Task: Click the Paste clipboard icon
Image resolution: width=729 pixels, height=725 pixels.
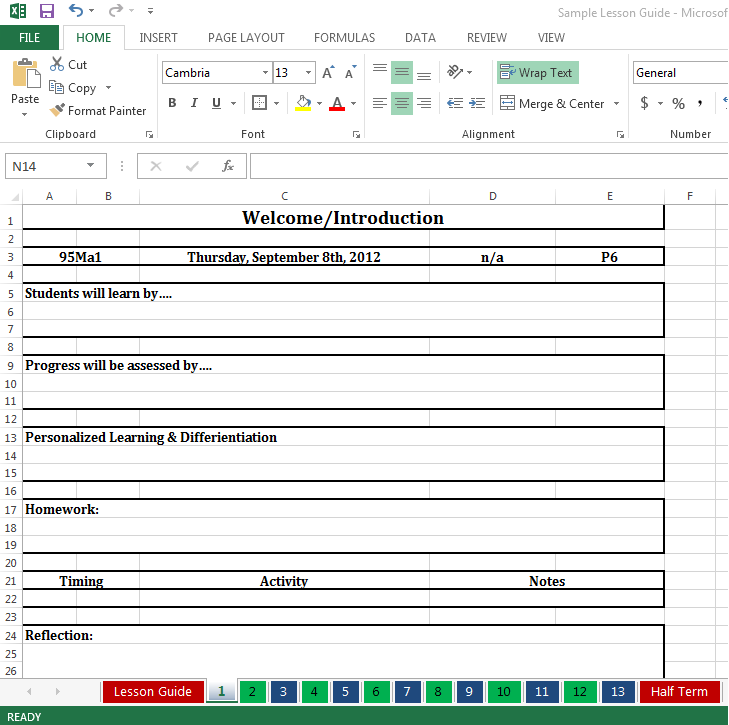Action: 26,73
